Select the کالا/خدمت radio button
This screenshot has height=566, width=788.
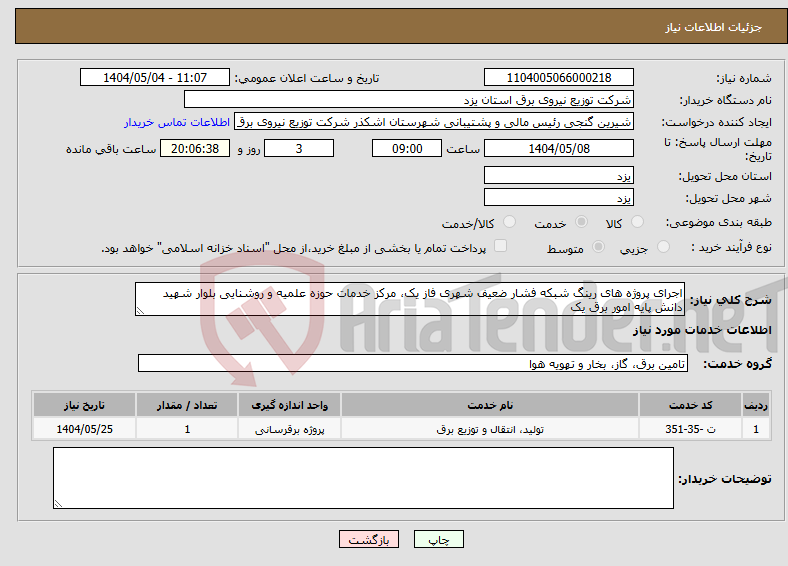[x=509, y=222]
